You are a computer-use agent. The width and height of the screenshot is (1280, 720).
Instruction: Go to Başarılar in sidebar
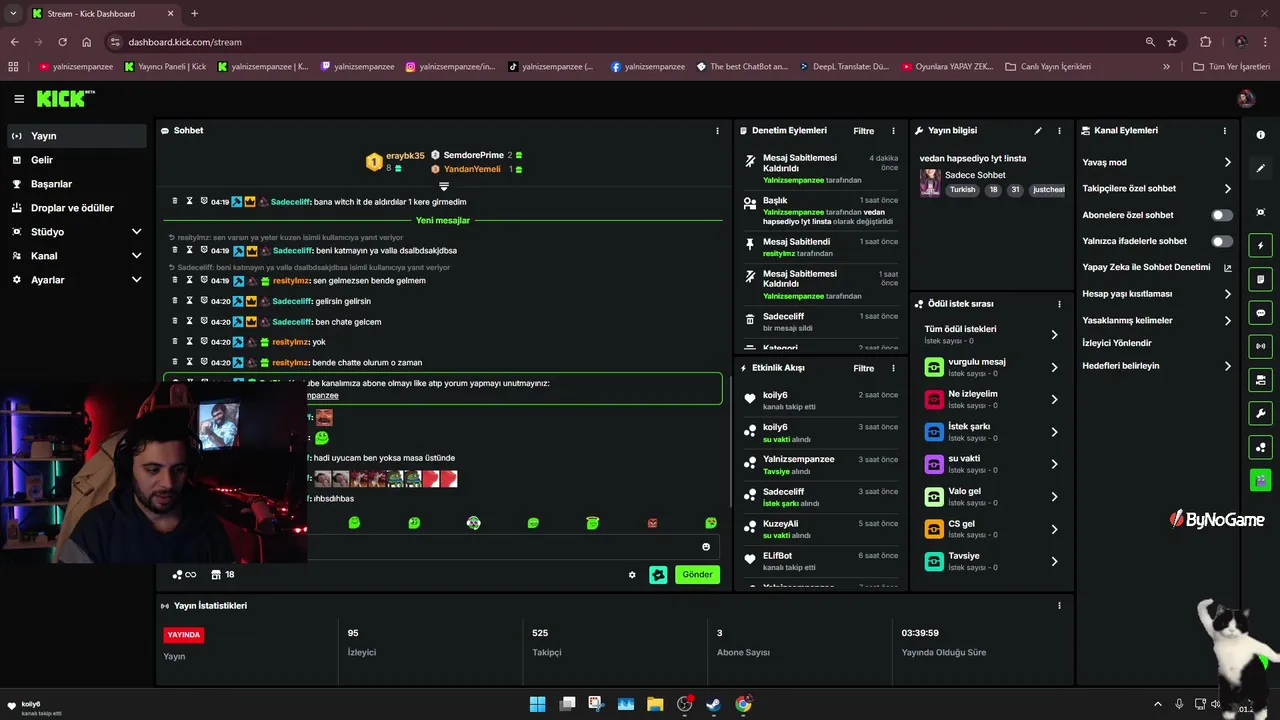[x=78, y=184]
